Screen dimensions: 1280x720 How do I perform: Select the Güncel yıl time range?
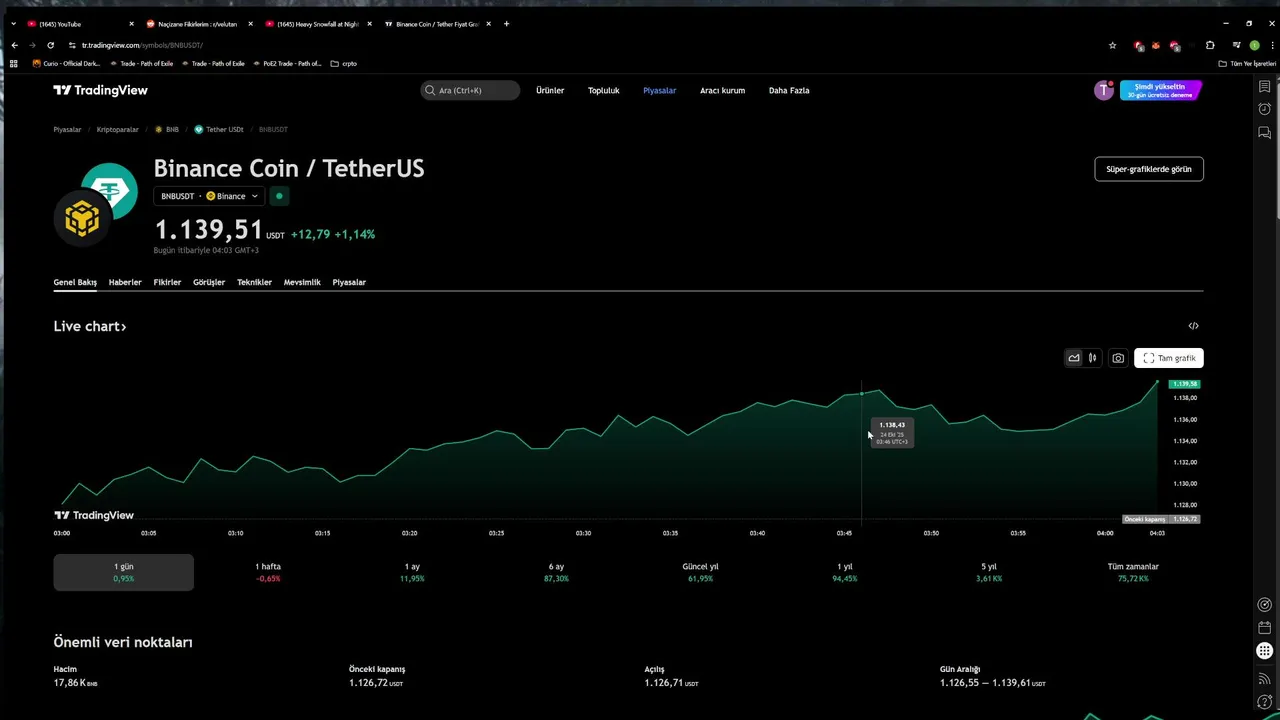[x=700, y=572]
